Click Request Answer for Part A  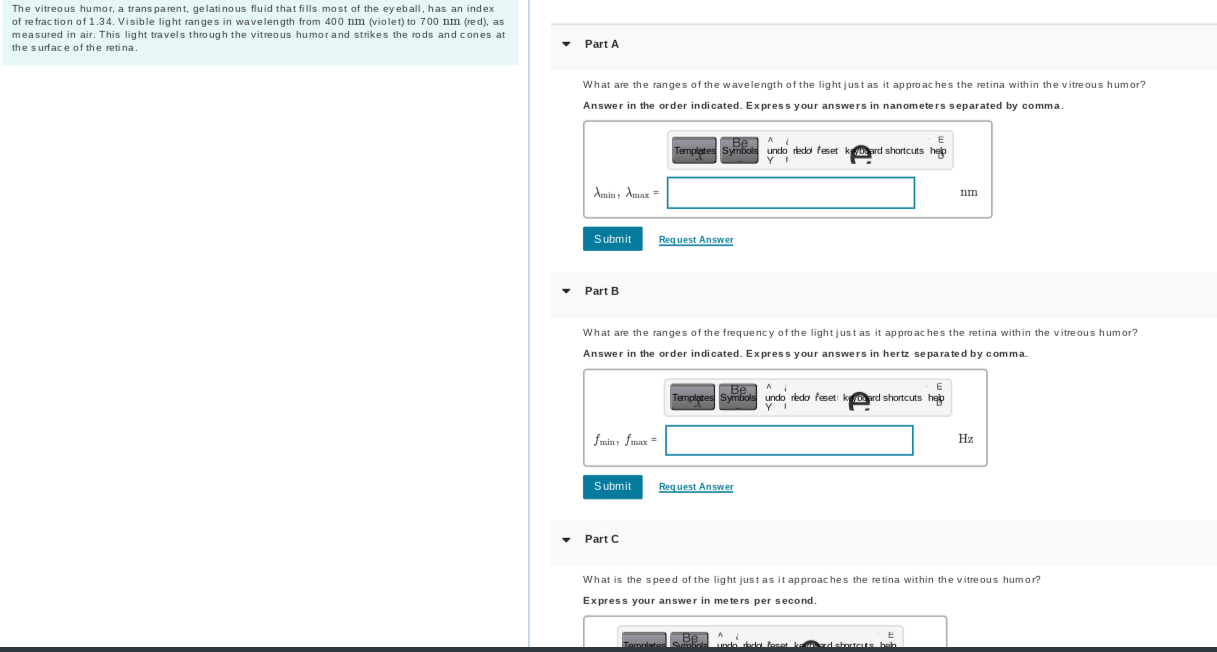click(696, 240)
